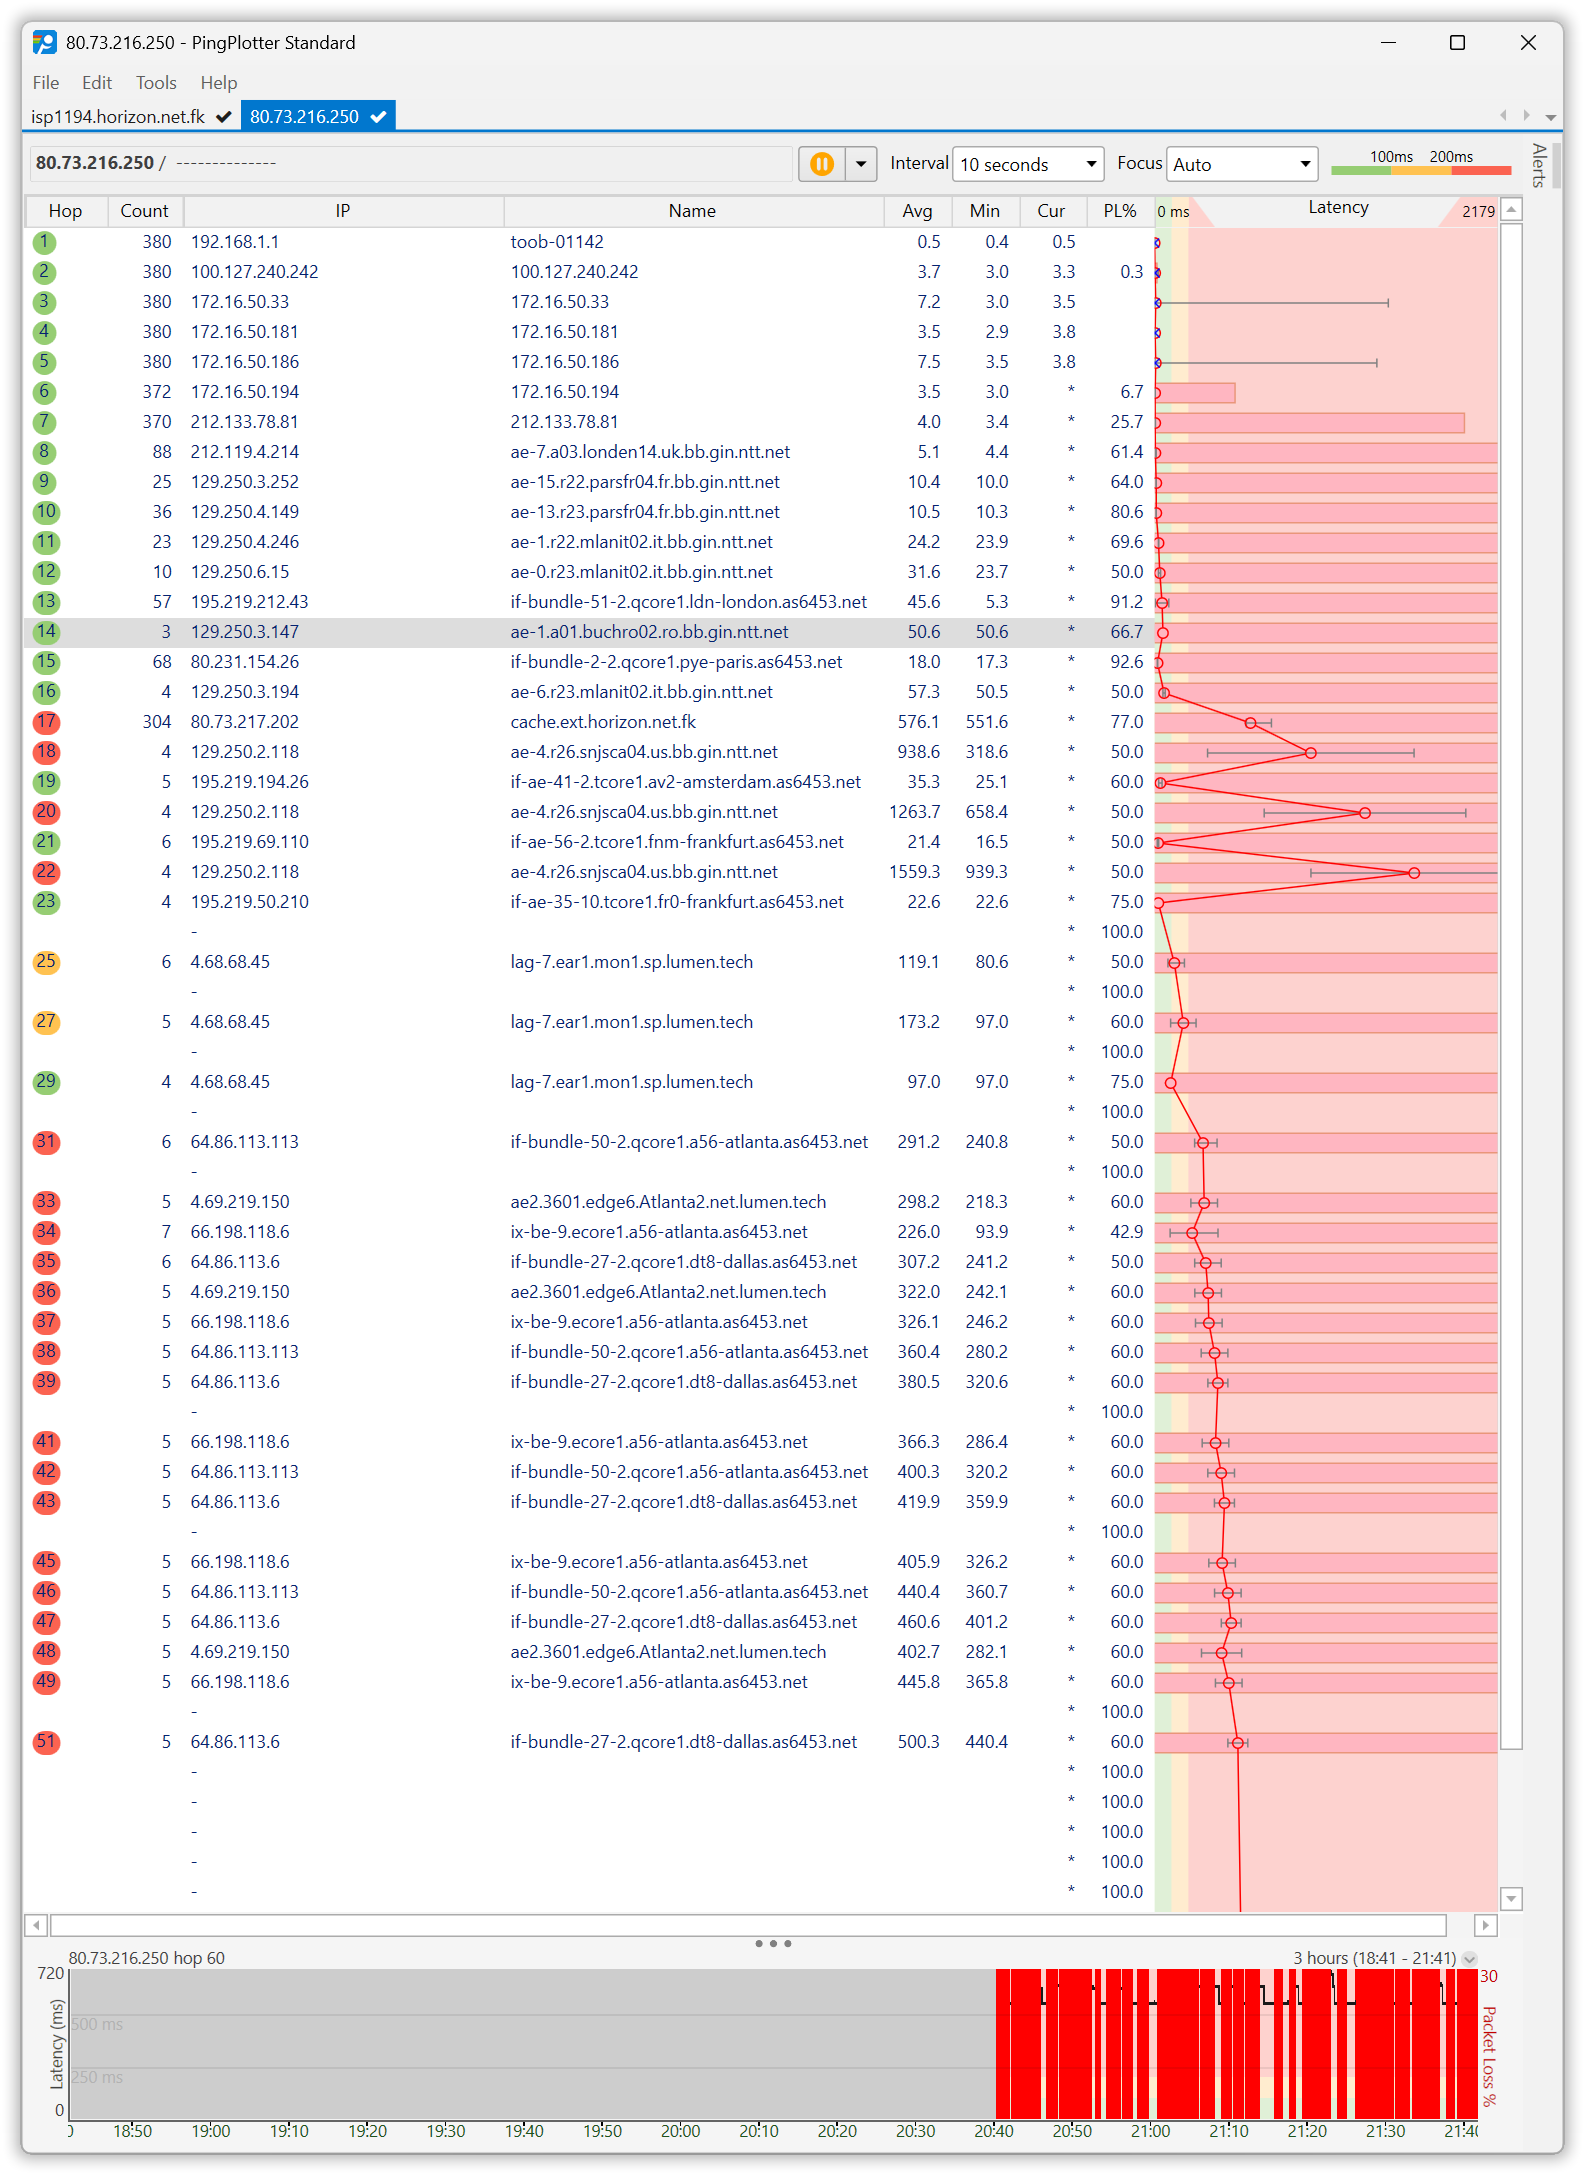The height and width of the screenshot is (2175, 1585).
Task: Click the hop 17 red circle icon
Action: 46,722
